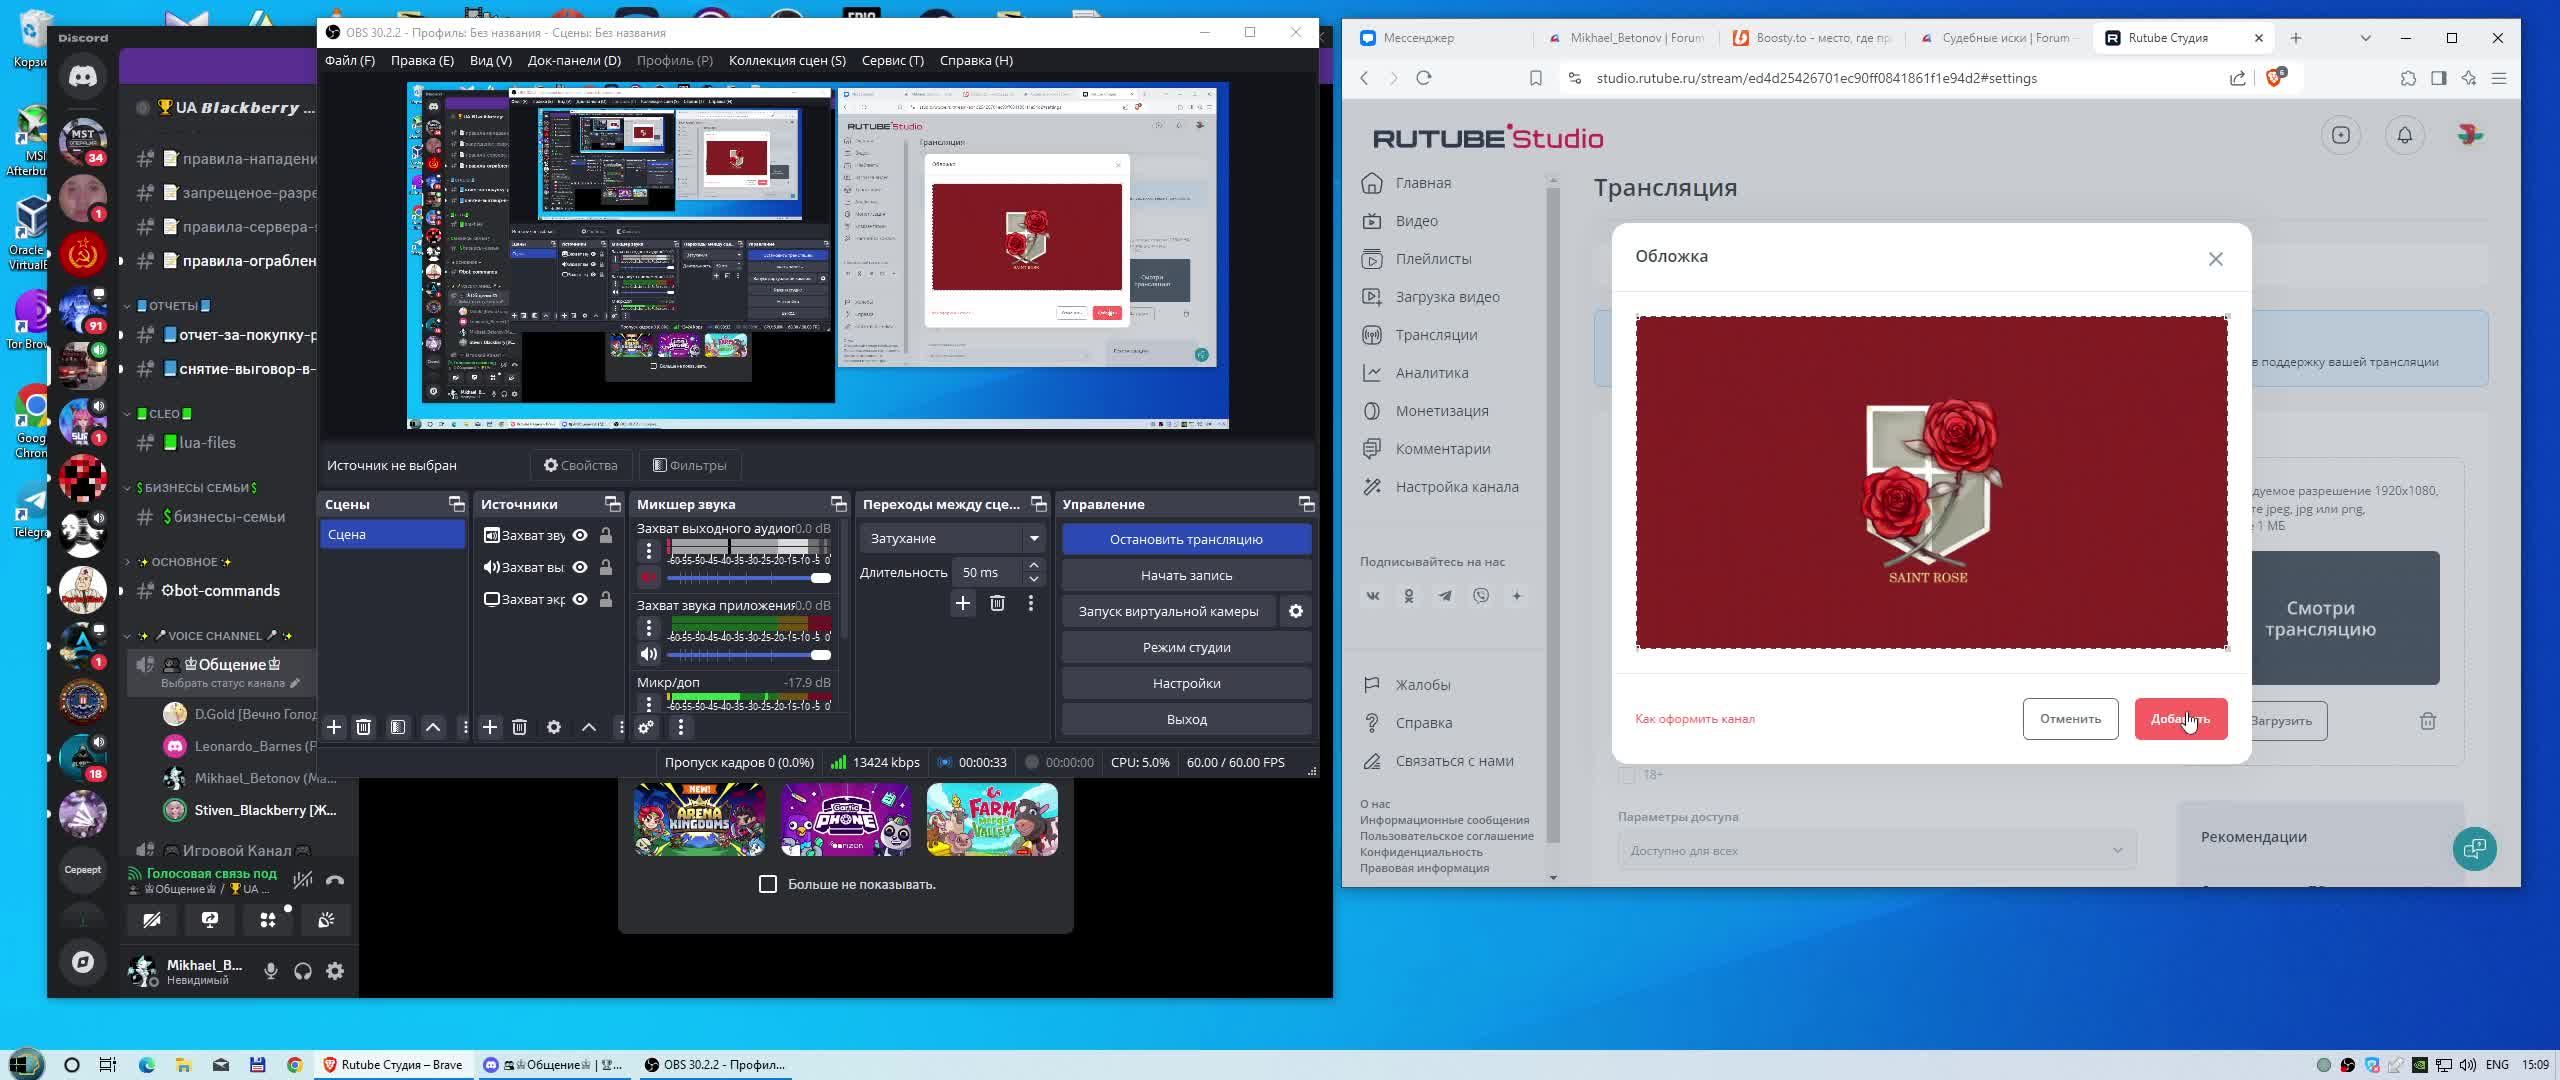The width and height of the screenshot is (2560, 1080).
Task: Open Док-панели menu in OBS
Action: point(574,60)
